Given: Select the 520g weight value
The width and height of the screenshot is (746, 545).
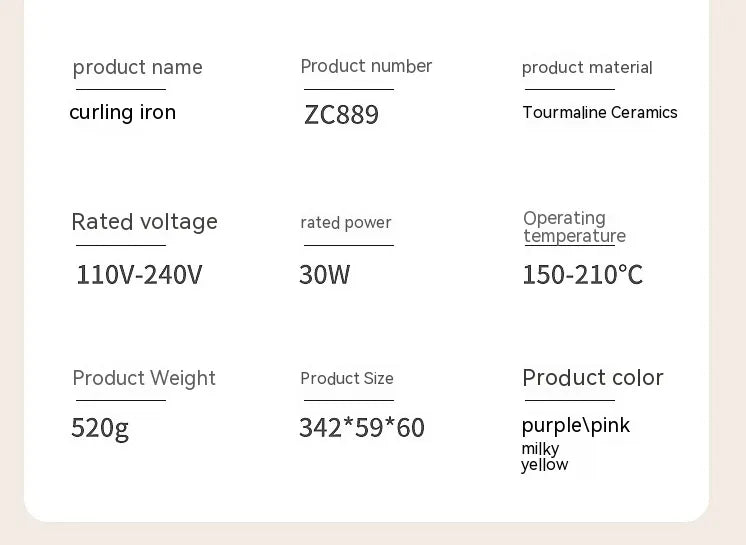Looking at the screenshot, I should tap(100, 428).
